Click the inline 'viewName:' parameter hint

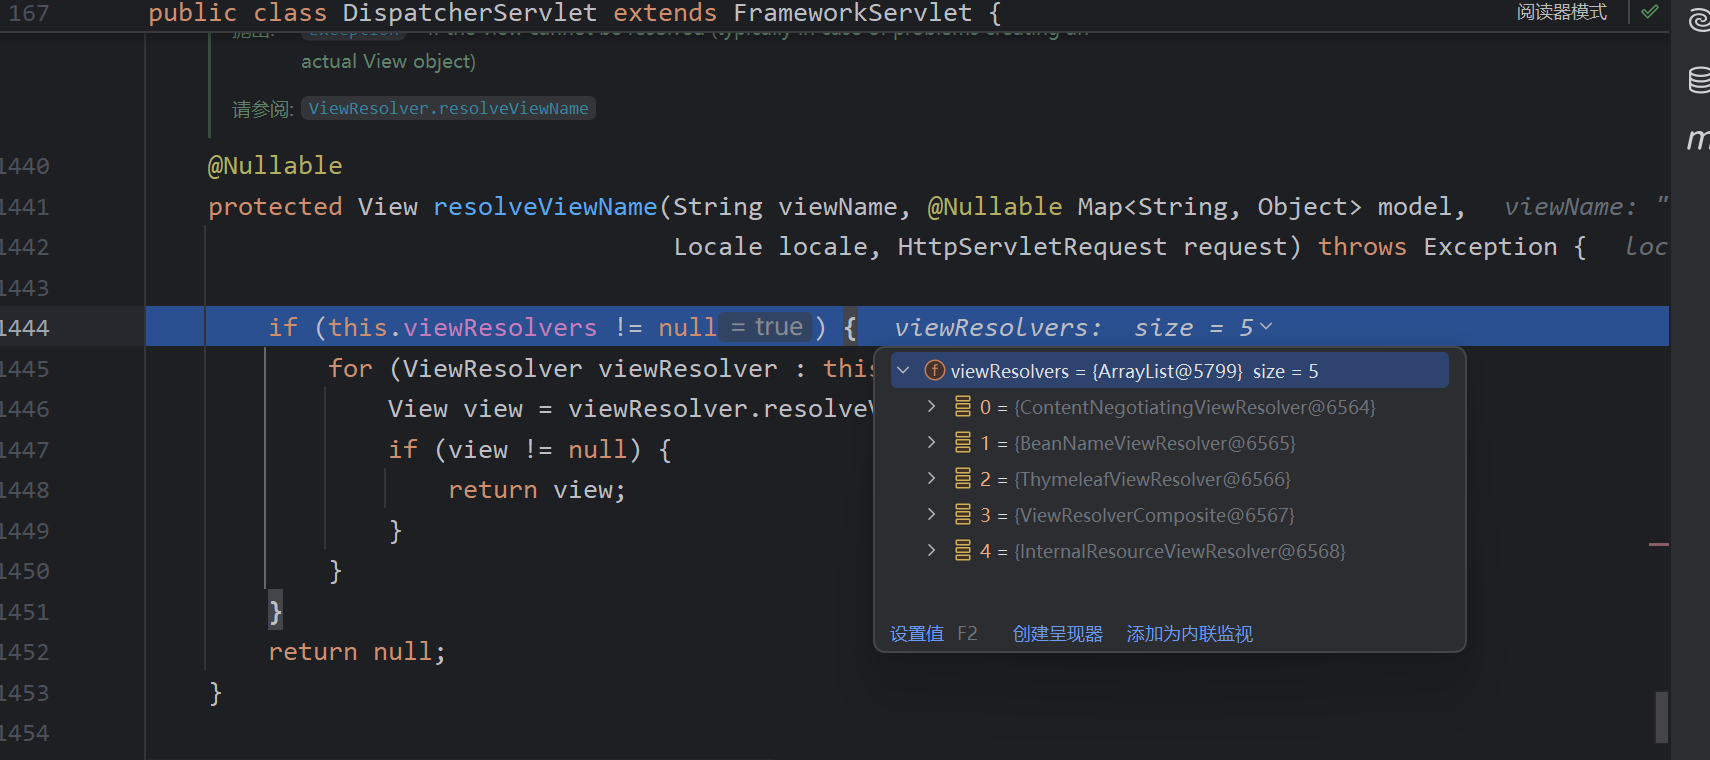click(x=1570, y=207)
